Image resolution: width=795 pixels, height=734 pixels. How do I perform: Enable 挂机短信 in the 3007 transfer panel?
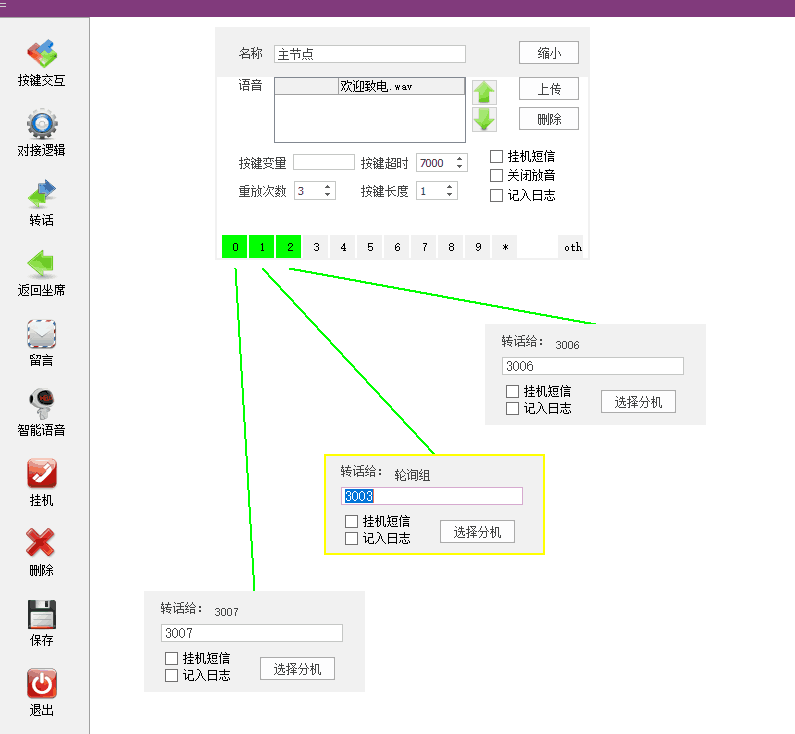point(171,658)
